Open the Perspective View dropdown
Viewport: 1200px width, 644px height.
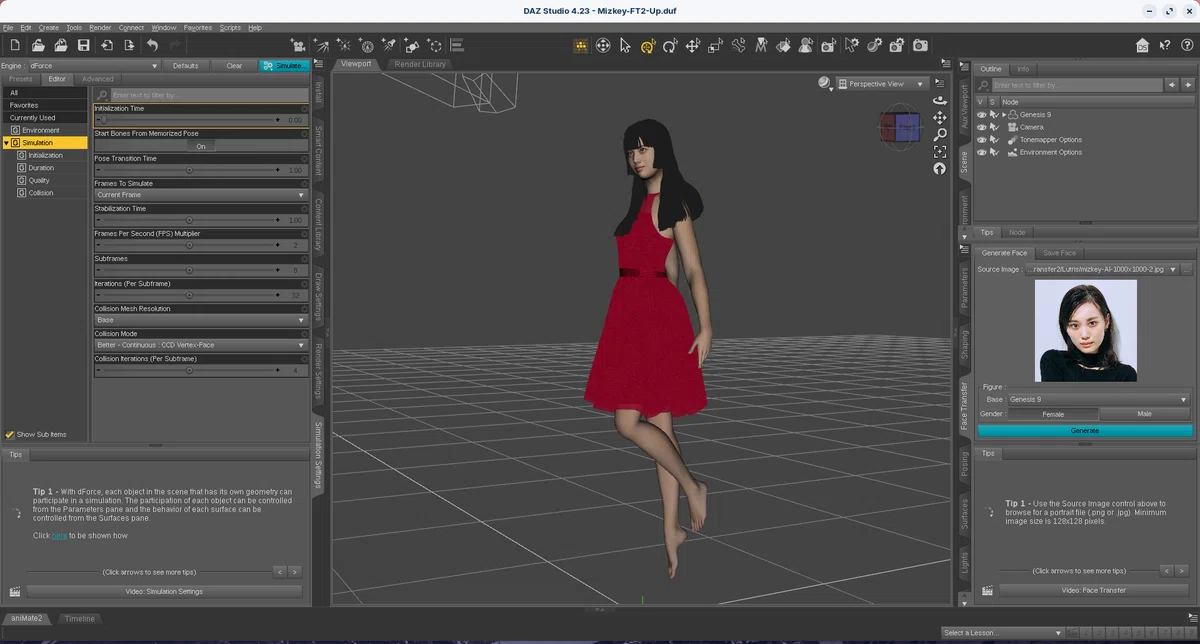880,84
